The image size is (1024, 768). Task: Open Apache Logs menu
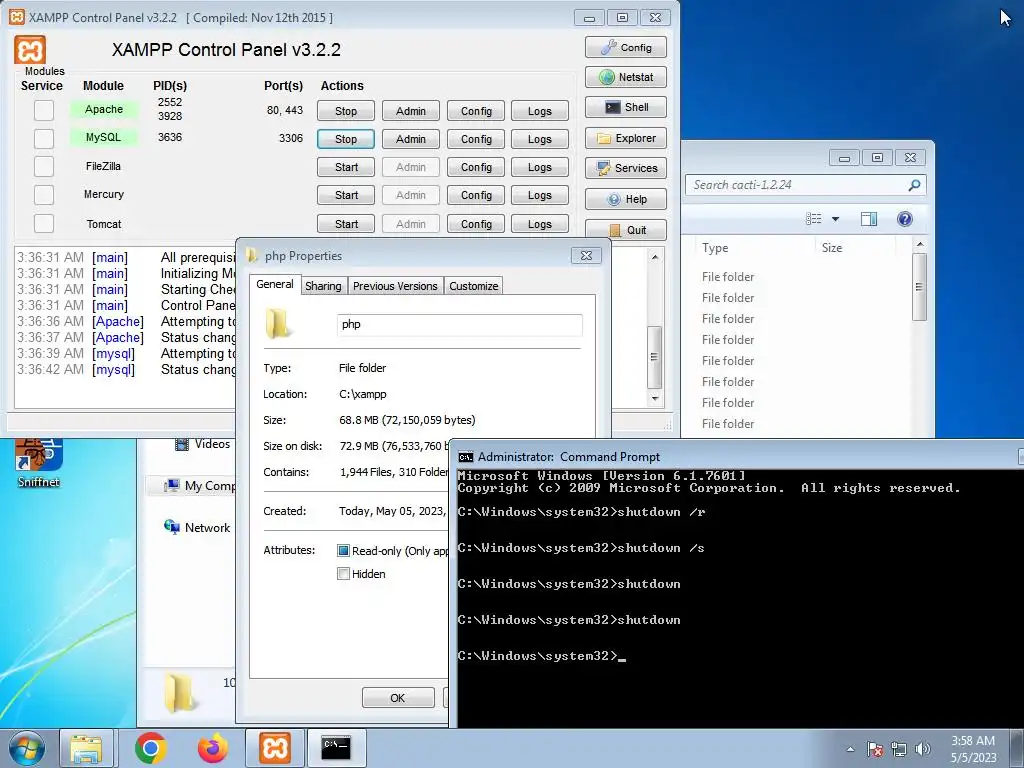point(539,111)
